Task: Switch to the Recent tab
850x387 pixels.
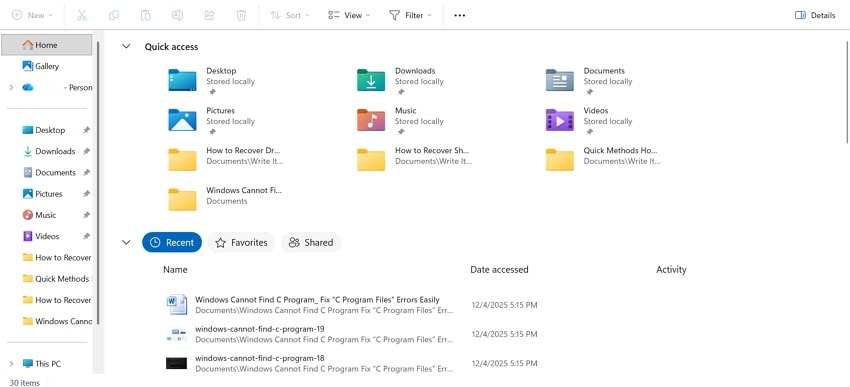Action: point(172,242)
